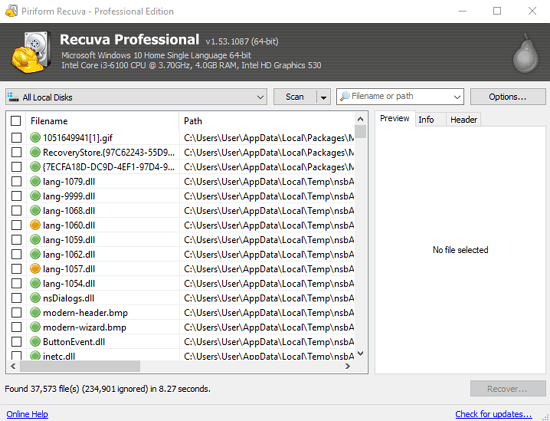
Task: Click the green status icon for modern-header.bmp
Action: (35, 312)
